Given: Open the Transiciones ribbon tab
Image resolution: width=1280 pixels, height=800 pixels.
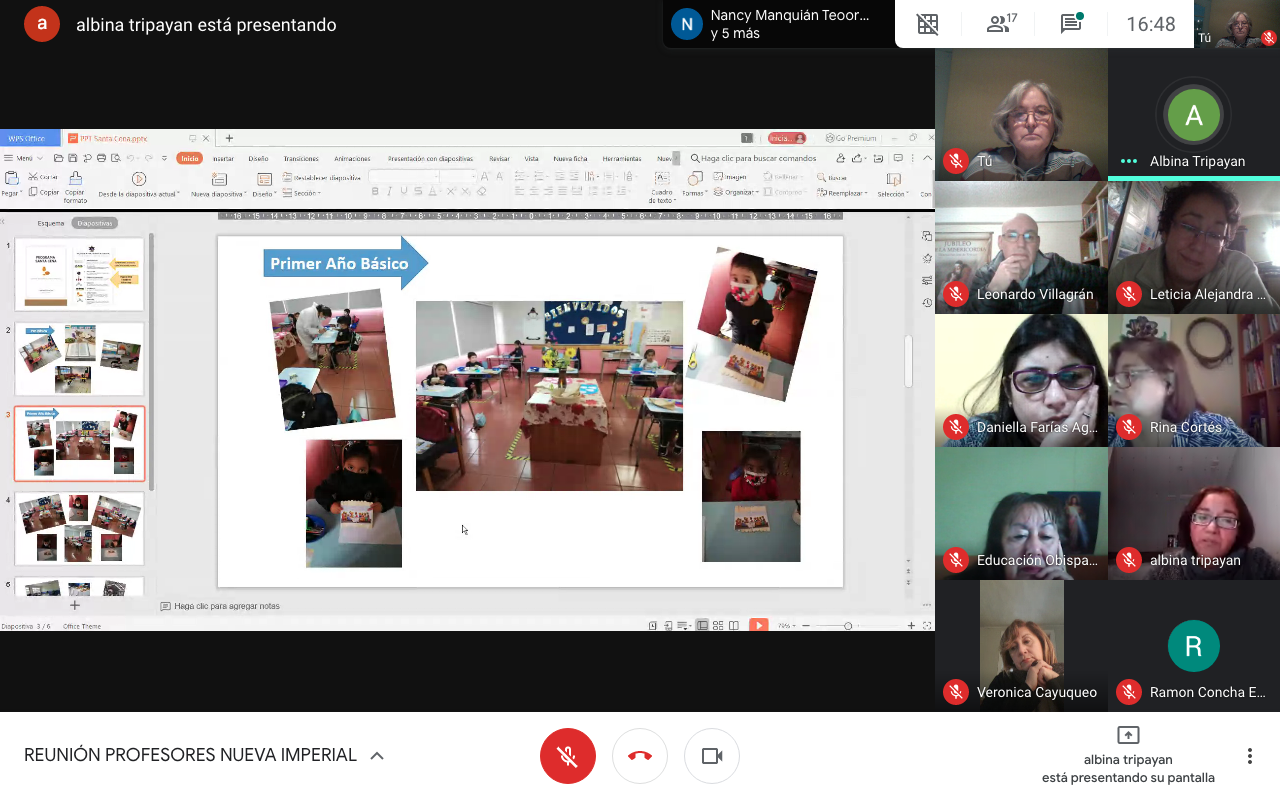Looking at the screenshot, I should click(x=300, y=158).
